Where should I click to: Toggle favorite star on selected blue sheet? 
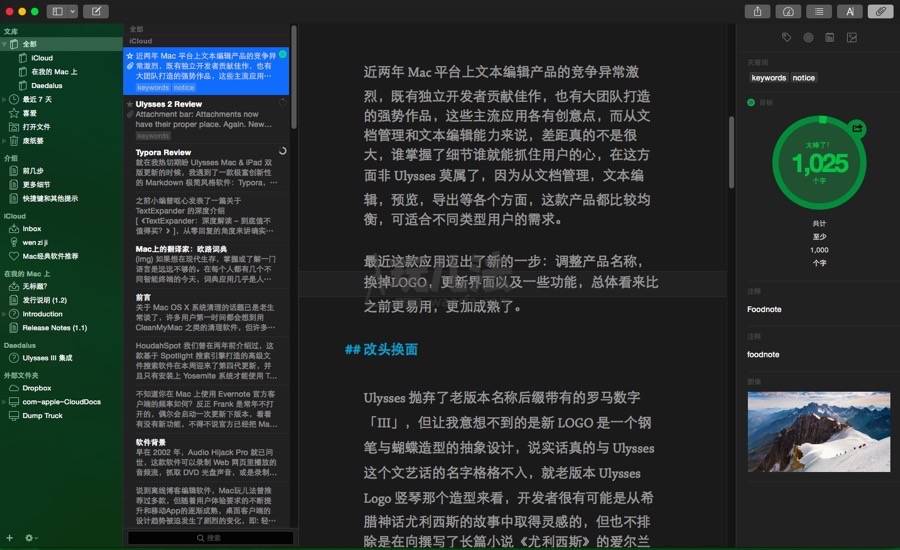pyautogui.click(x=130, y=56)
